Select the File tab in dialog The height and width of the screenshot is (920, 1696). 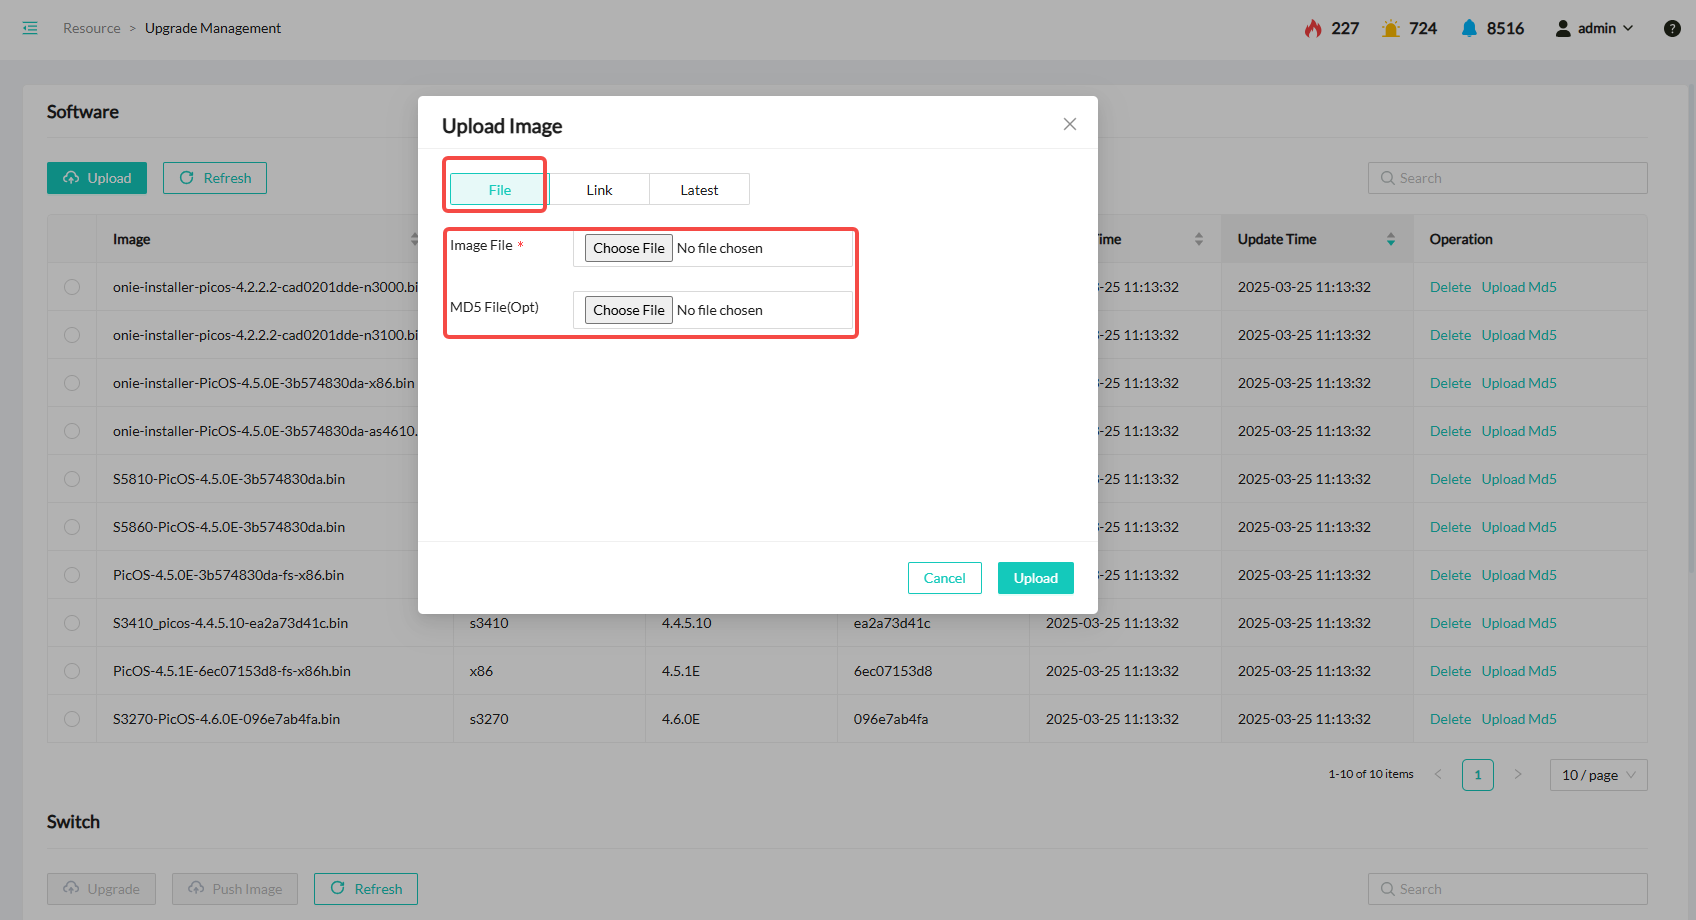coord(499,190)
